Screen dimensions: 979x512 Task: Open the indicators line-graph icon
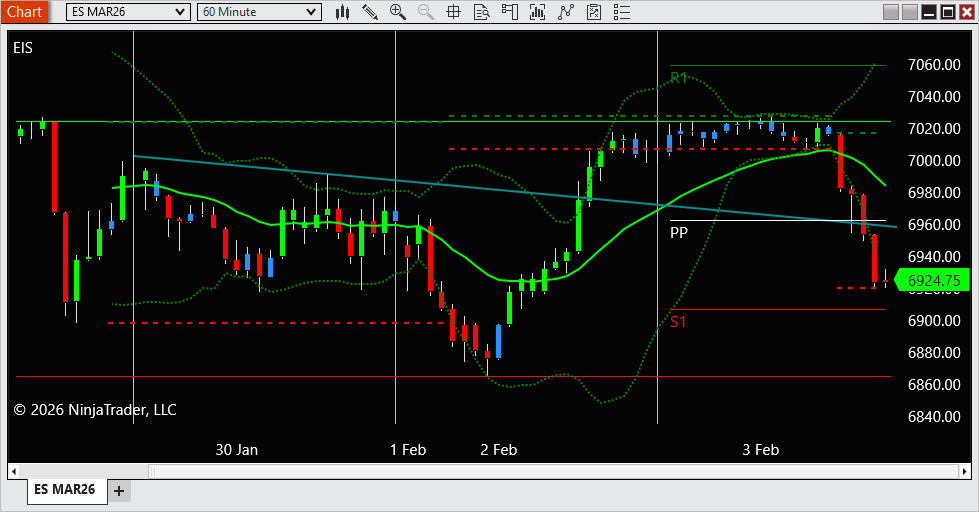coord(566,12)
